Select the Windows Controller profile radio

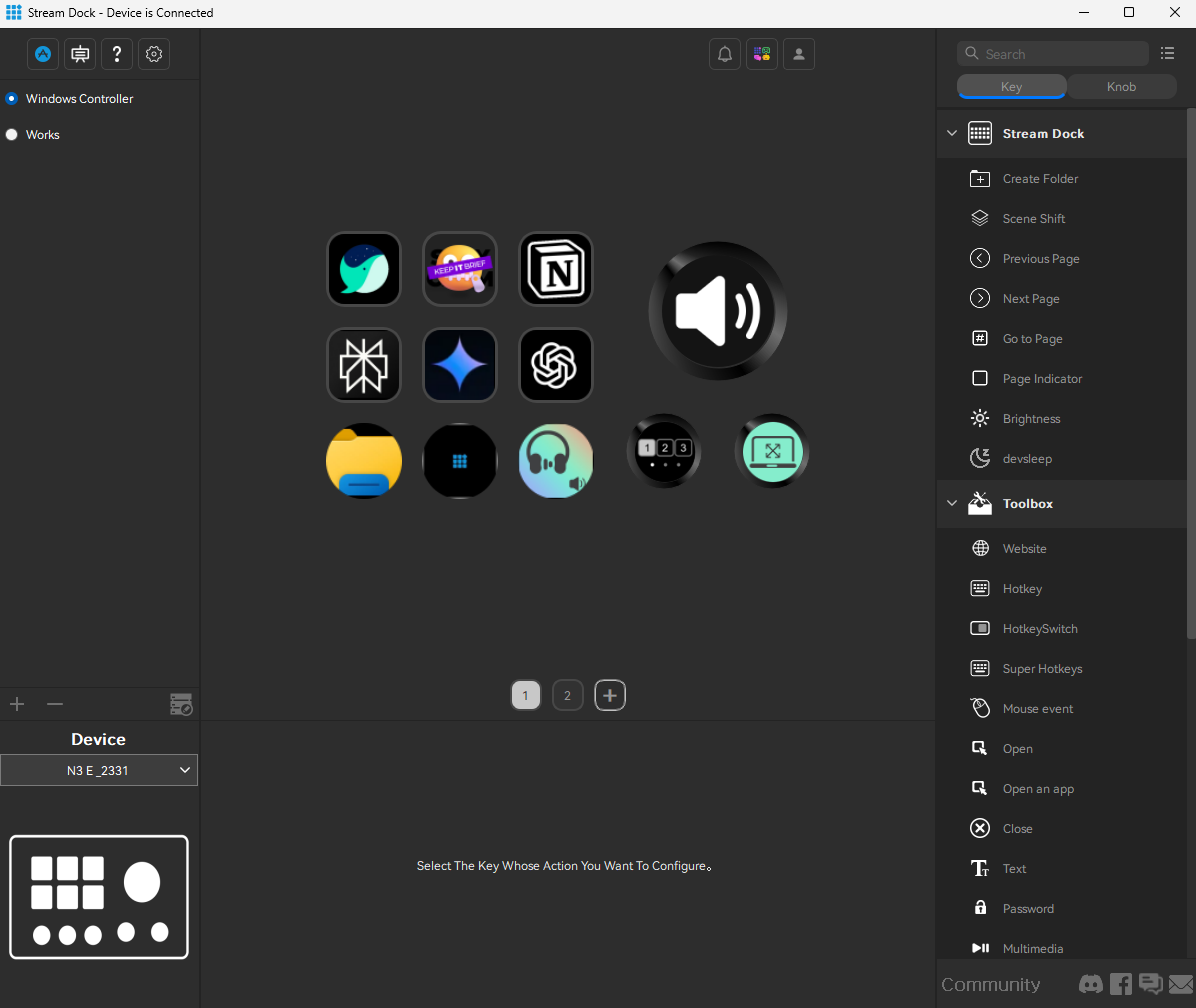pyautogui.click(x=11, y=98)
